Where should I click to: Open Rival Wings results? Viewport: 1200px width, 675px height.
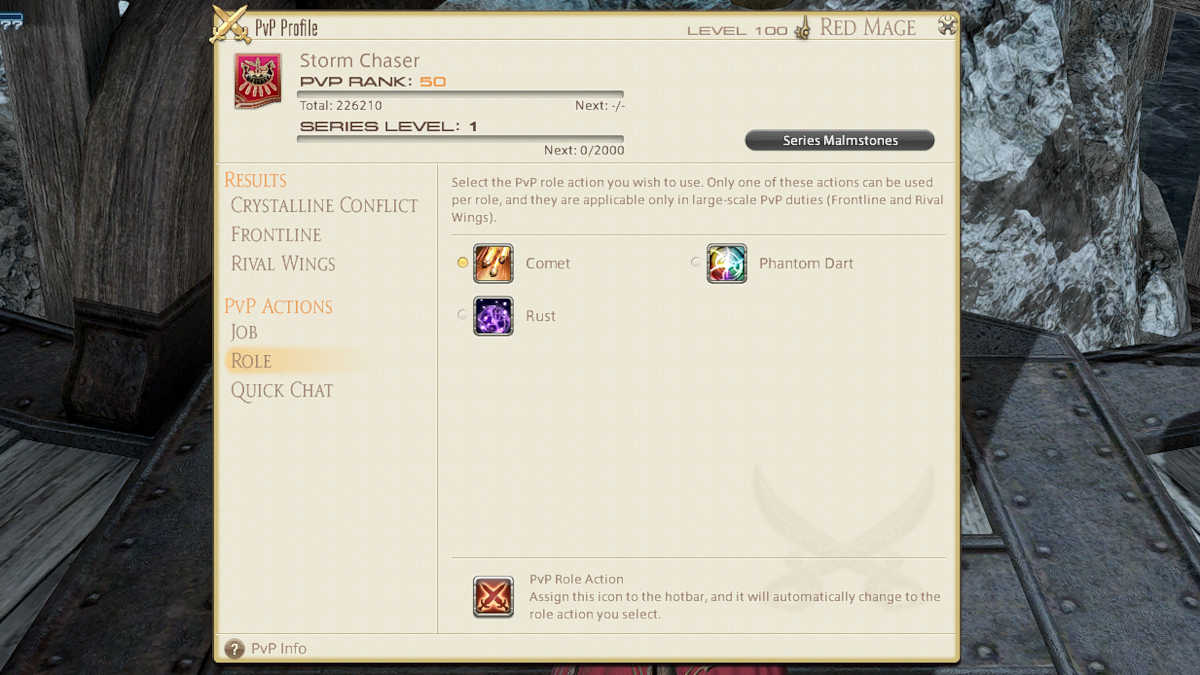[x=283, y=263]
